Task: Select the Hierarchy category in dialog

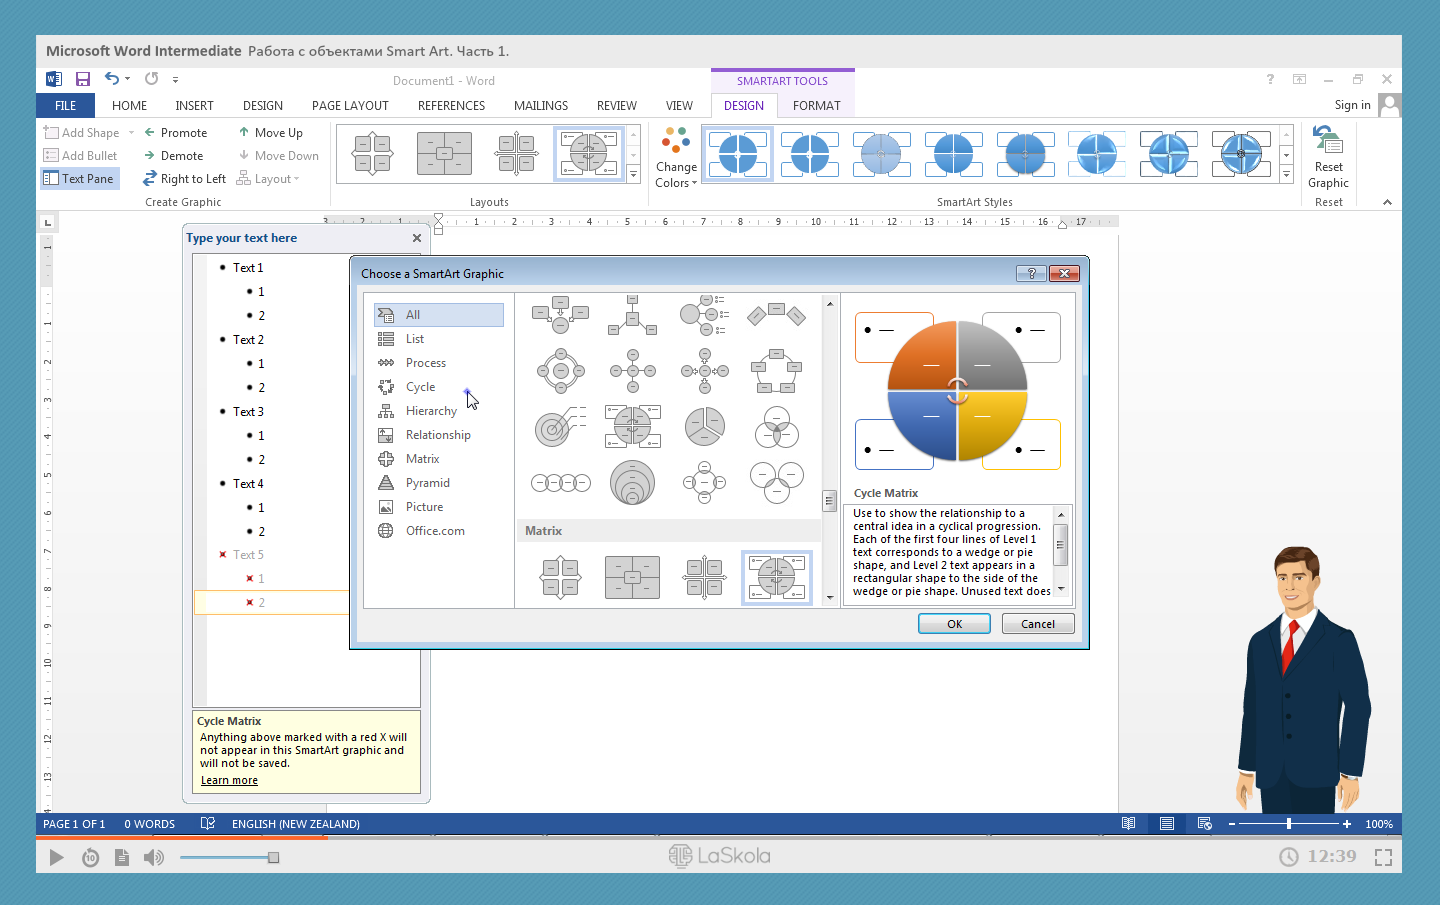Action: (x=431, y=411)
